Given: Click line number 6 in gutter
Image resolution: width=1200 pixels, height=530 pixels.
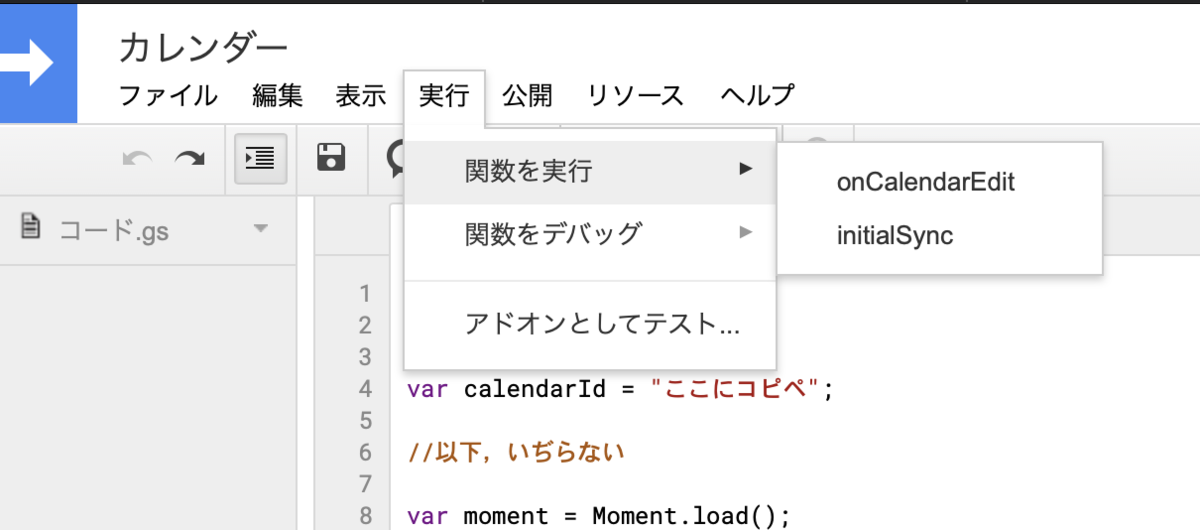Looking at the screenshot, I should click(364, 453).
